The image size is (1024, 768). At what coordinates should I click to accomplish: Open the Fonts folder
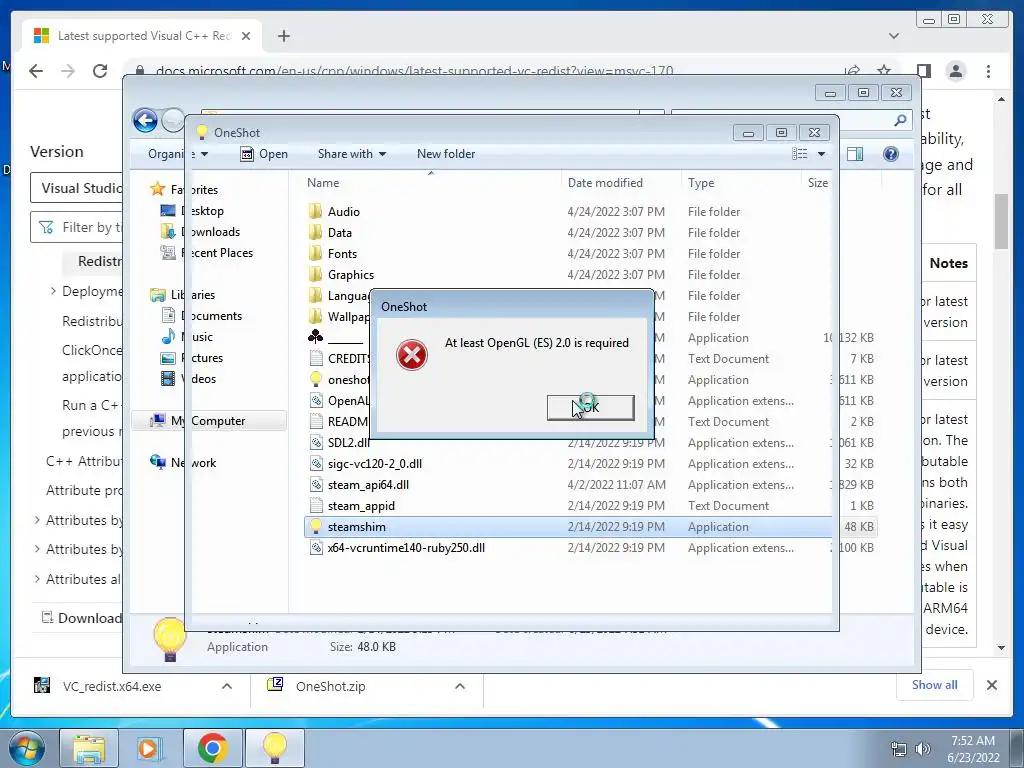342,253
